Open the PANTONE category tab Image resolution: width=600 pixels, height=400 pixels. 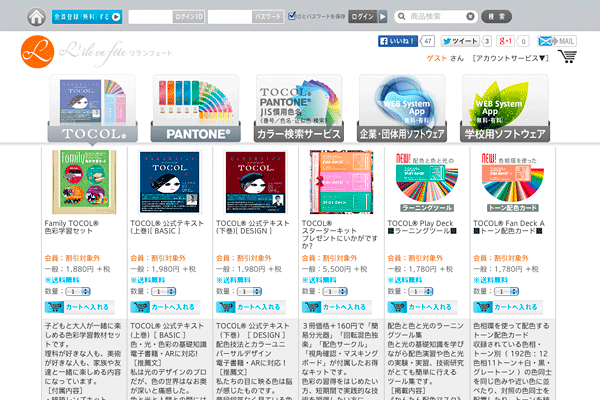point(183,110)
